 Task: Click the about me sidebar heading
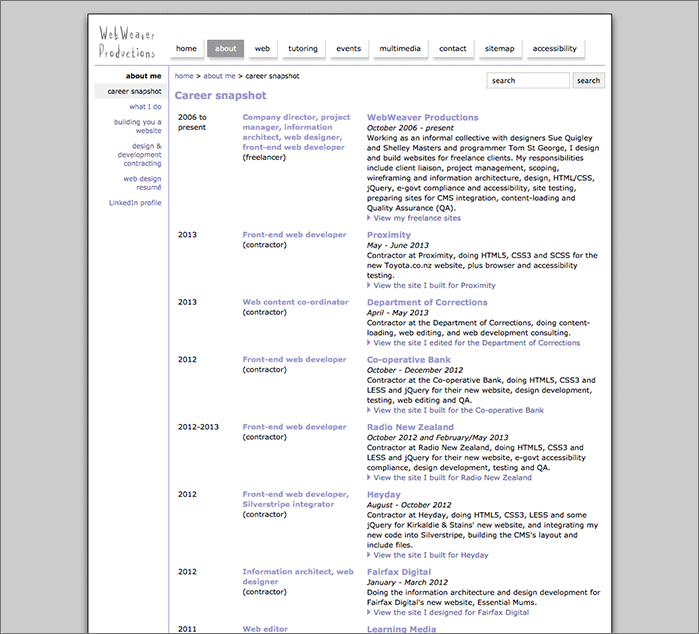point(144,76)
